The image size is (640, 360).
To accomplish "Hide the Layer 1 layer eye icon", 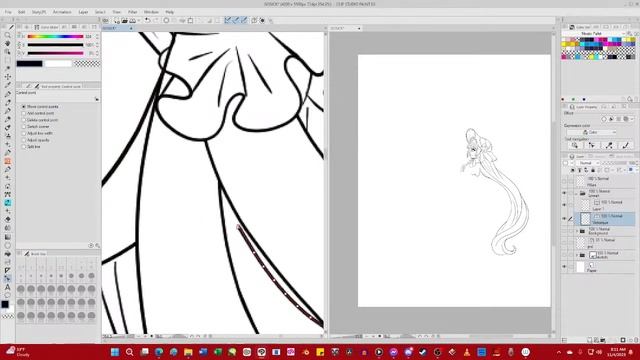I will click(x=564, y=205).
